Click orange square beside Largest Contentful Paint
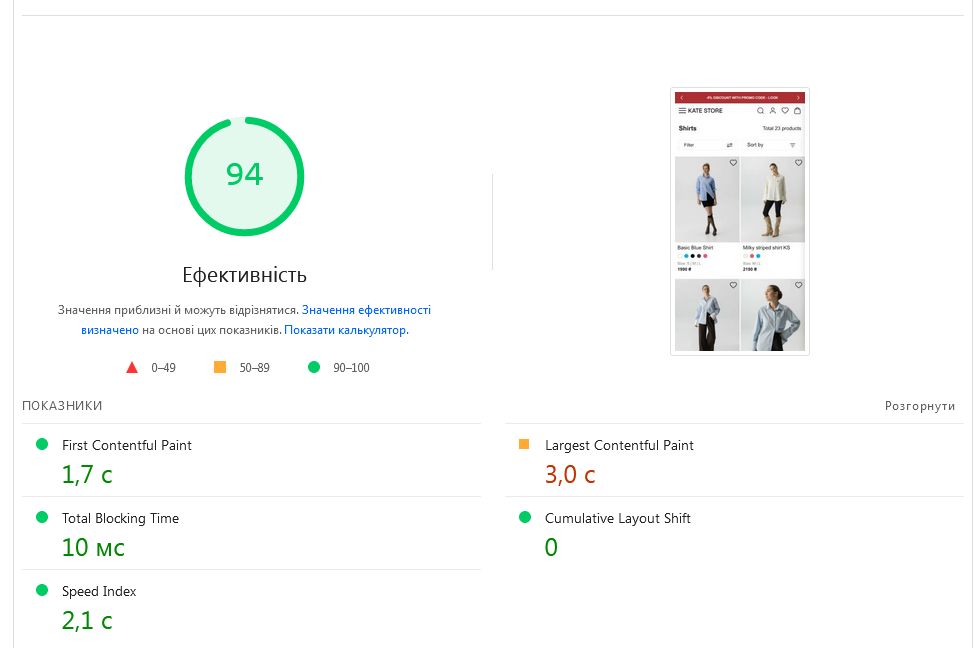The image size is (976, 648). [x=524, y=444]
